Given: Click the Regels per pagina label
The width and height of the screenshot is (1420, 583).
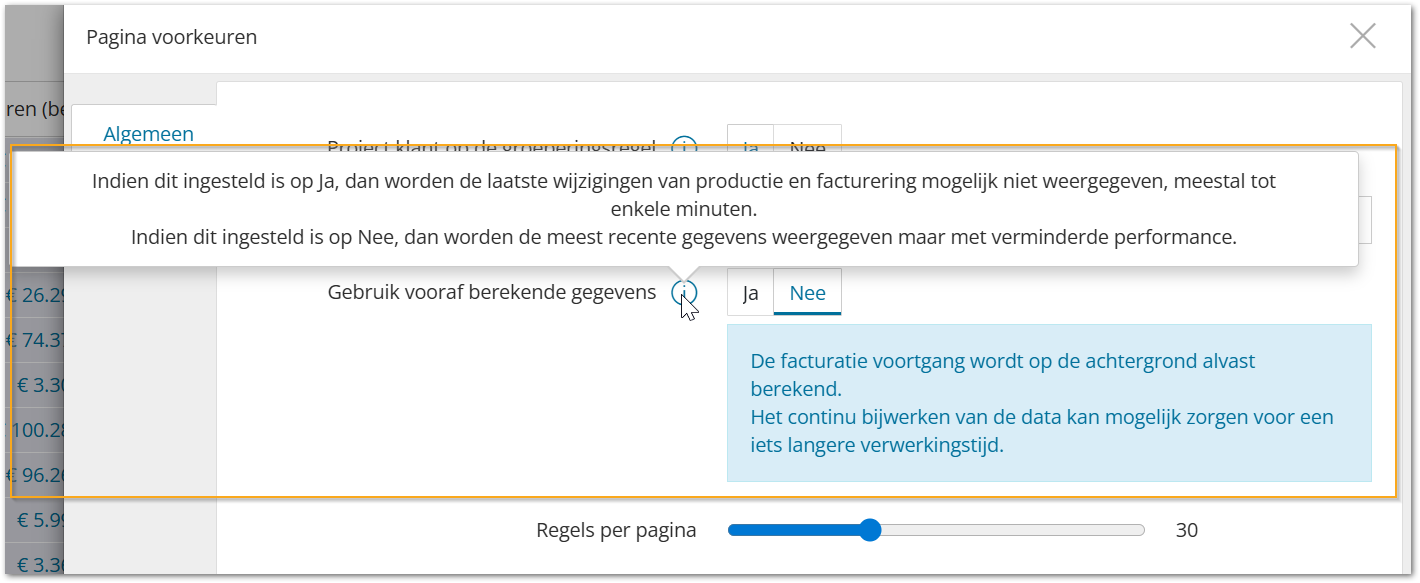Looking at the screenshot, I should tap(616, 530).
